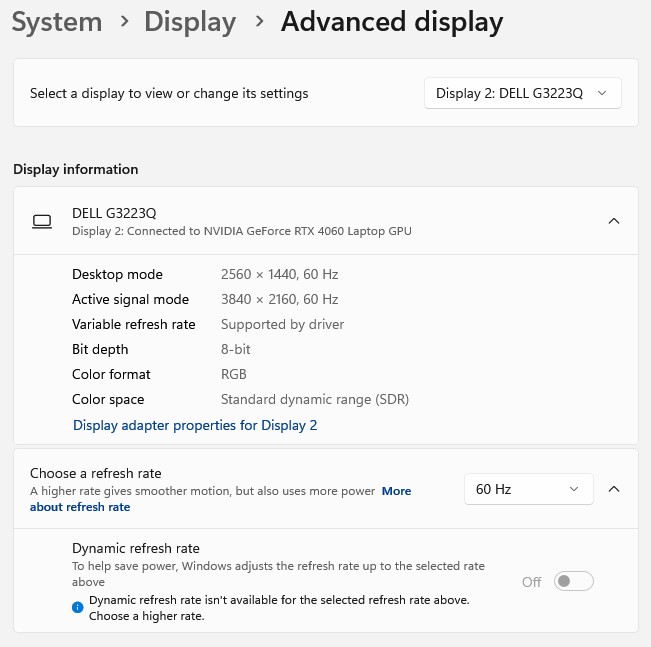The height and width of the screenshot is (647, 651).
Task: Click the Select a display to view text
Action: click(169, 93)
